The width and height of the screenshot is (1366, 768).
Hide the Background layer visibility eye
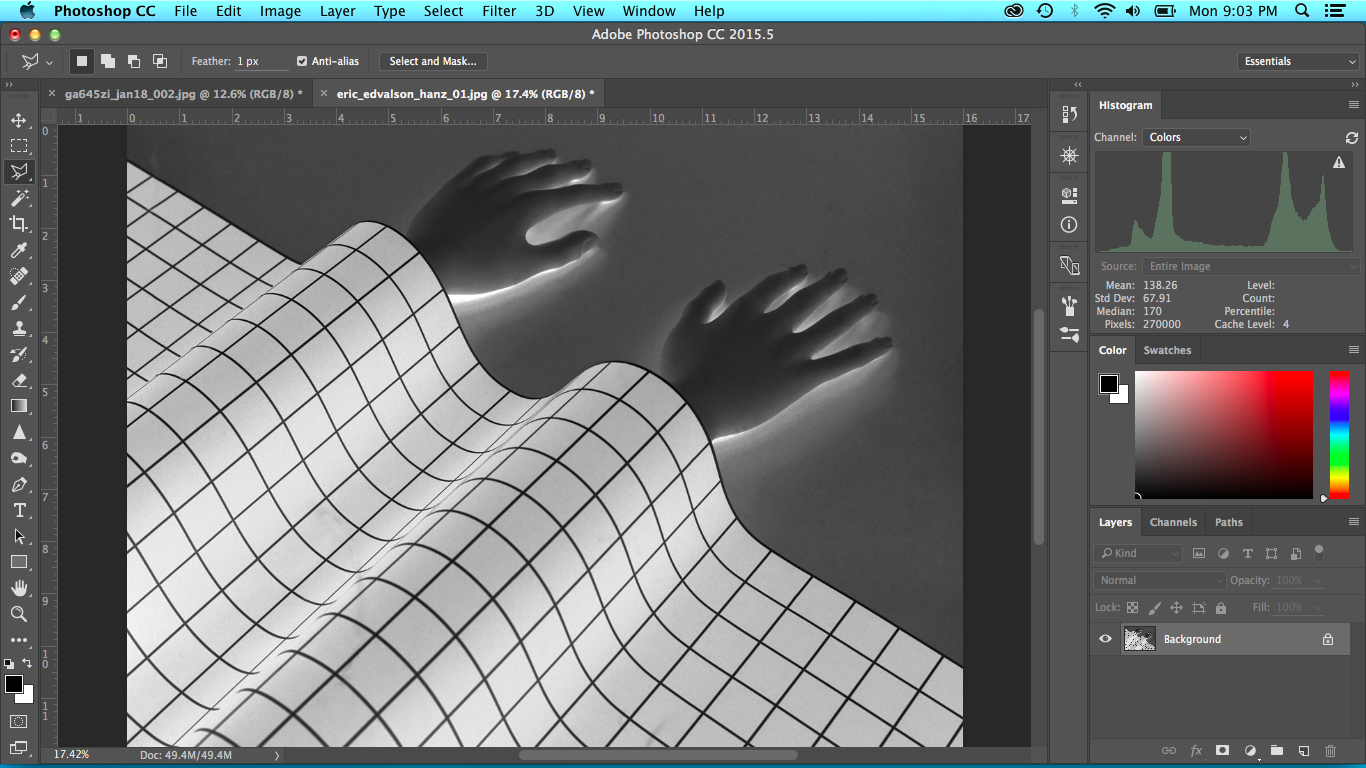point(1105,639)
